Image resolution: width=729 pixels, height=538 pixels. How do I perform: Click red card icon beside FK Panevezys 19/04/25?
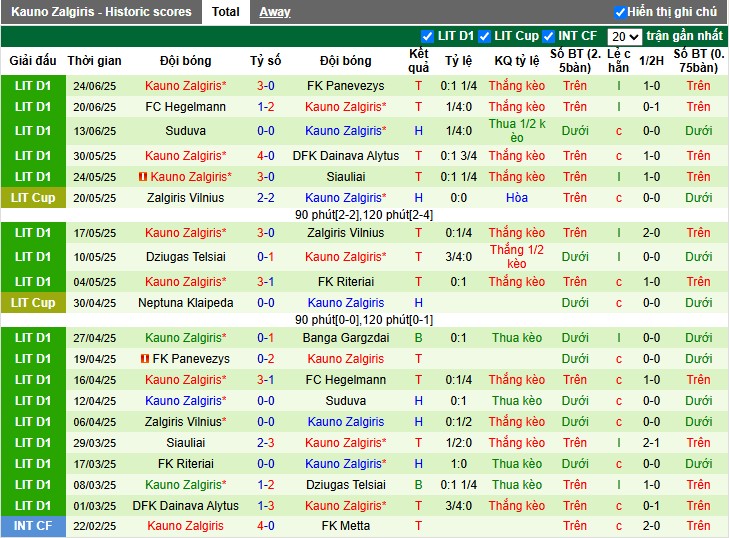[145, 359]
